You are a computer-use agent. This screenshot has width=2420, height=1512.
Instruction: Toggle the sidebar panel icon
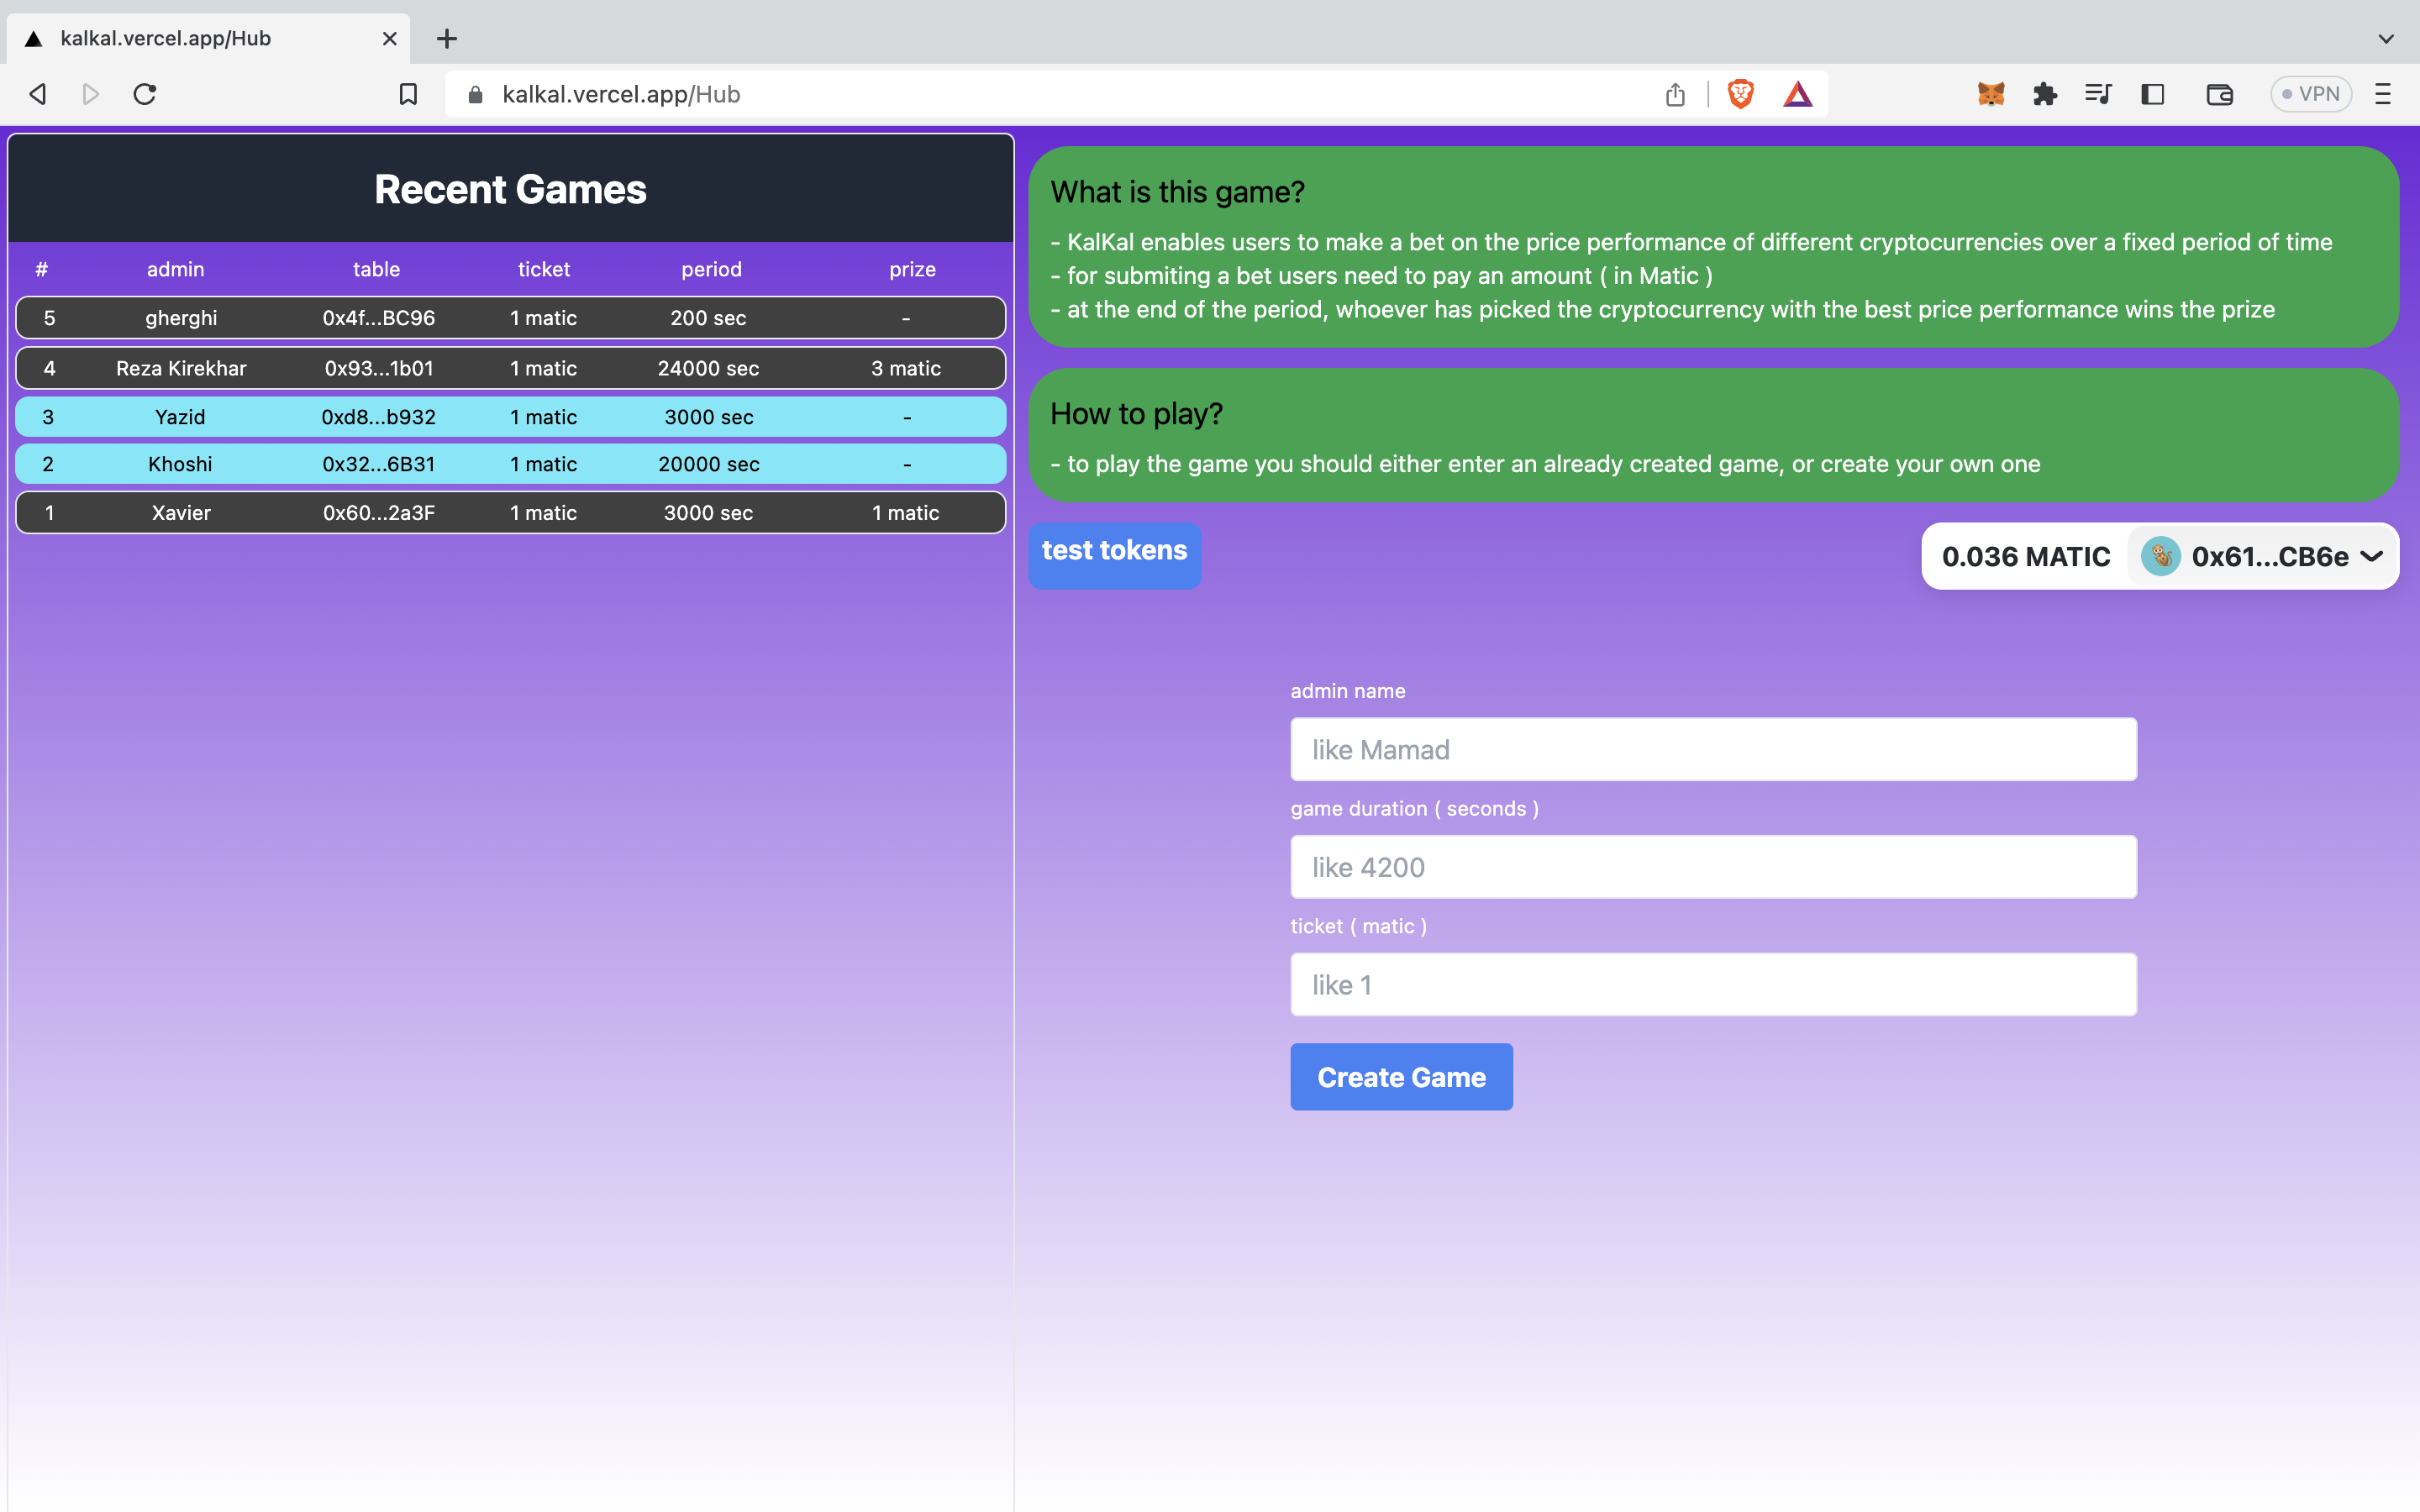[x=2152, y=94]
